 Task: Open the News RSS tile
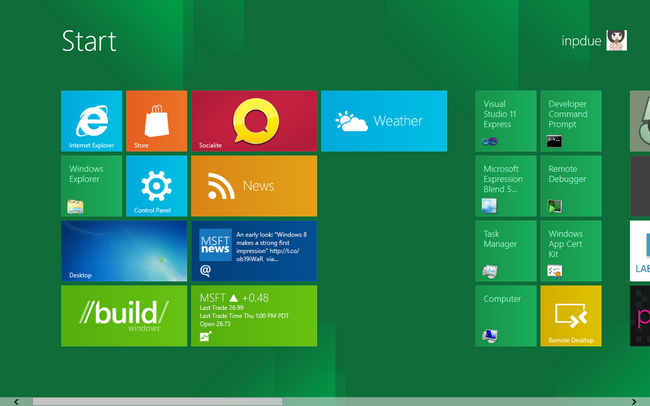pyautogui.click(x=254, y=186)
